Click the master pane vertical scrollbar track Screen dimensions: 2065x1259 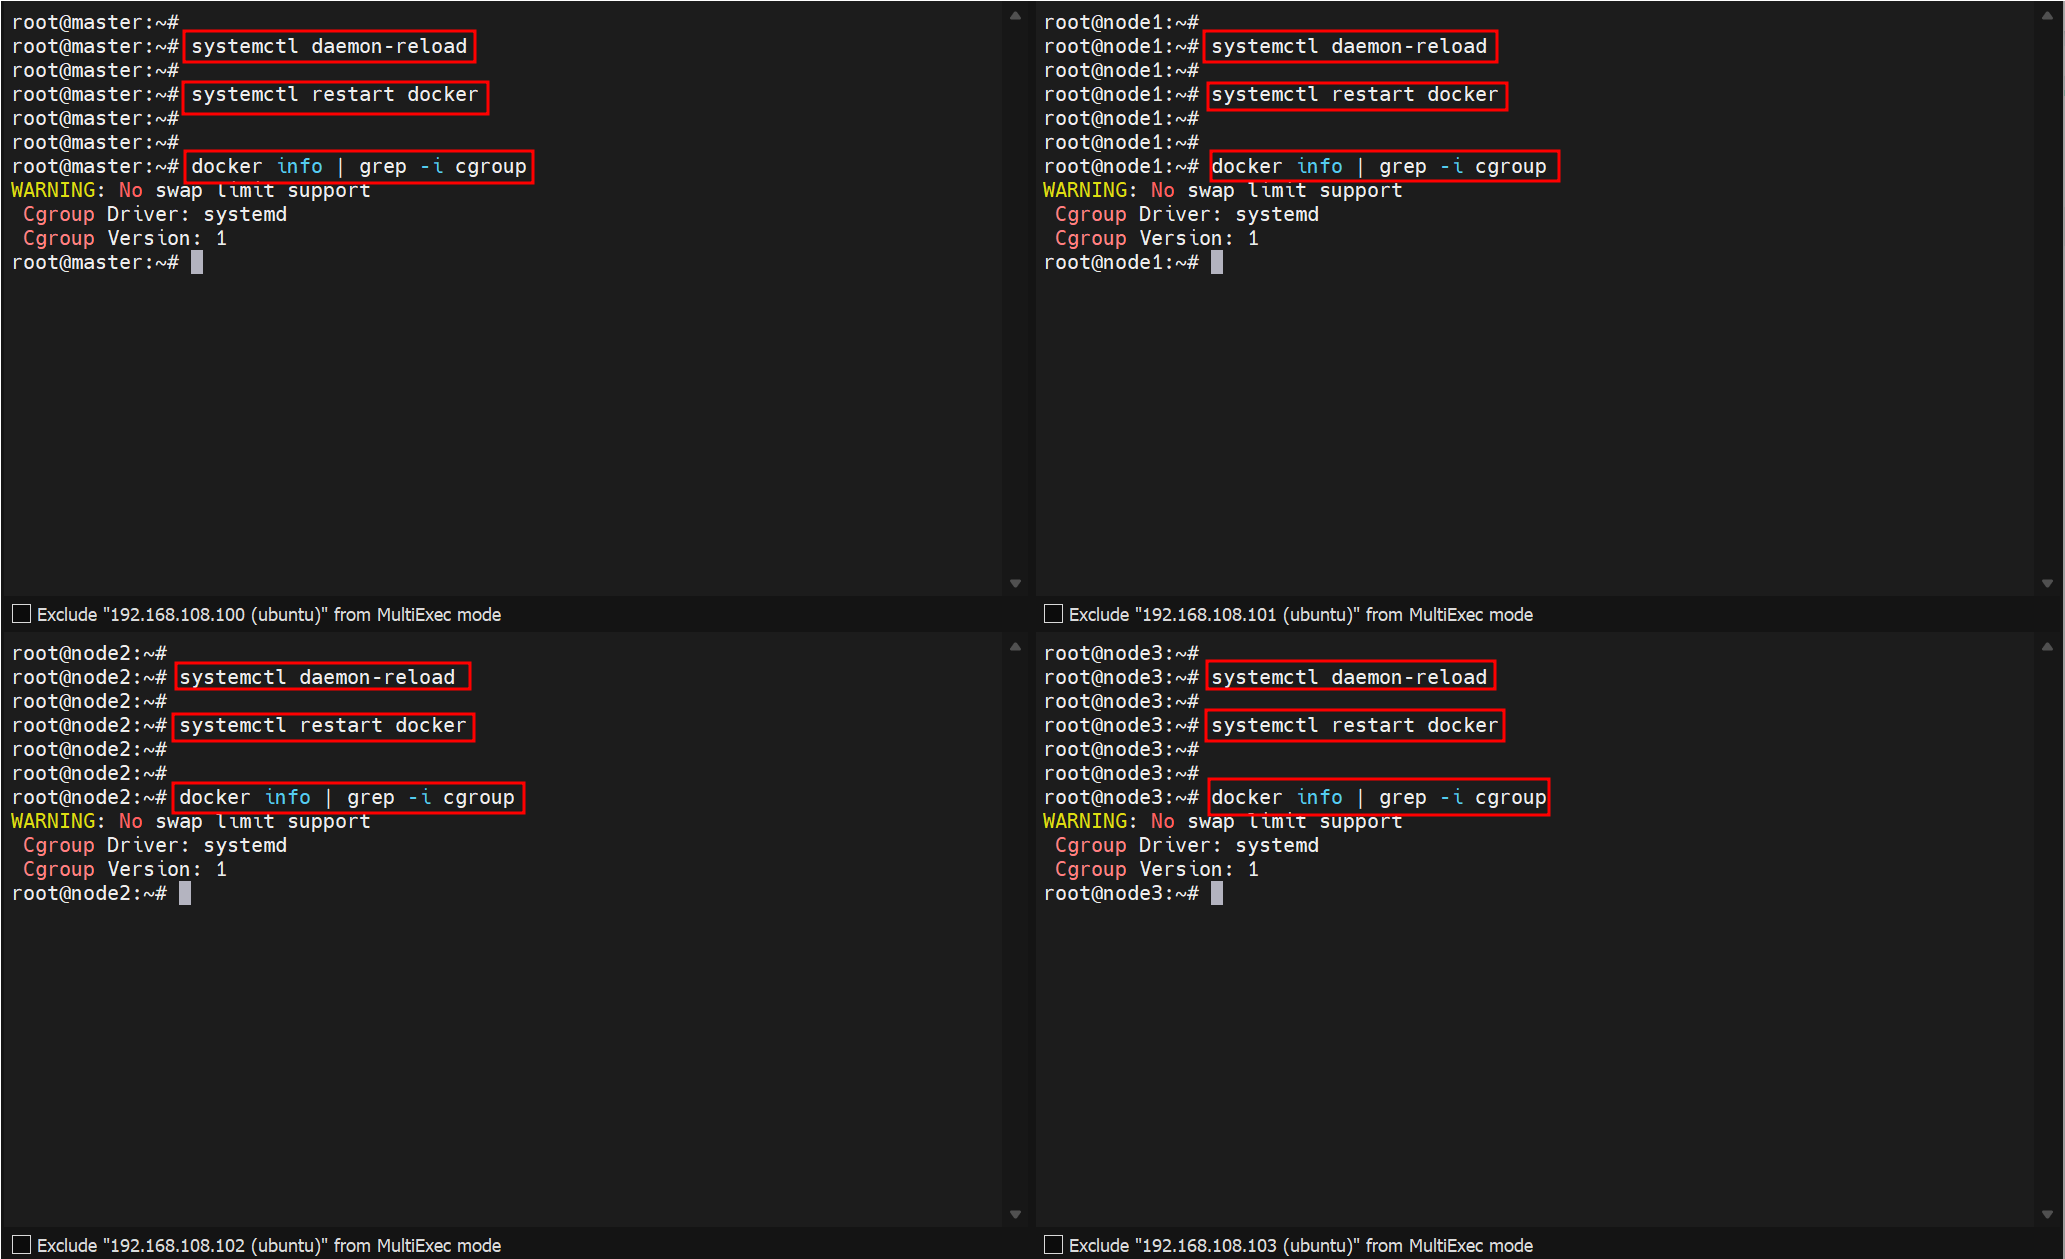point(1015,300)
